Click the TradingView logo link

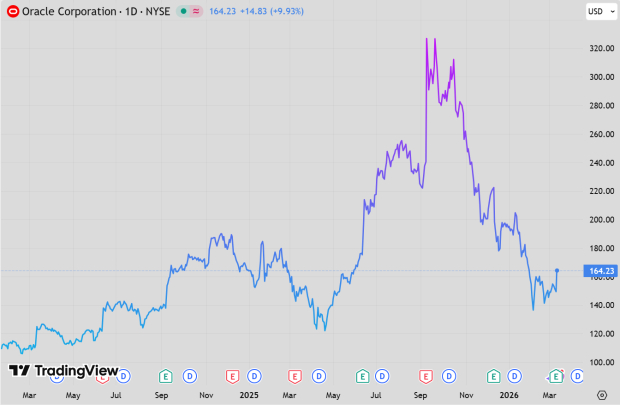tap(63, 371)
